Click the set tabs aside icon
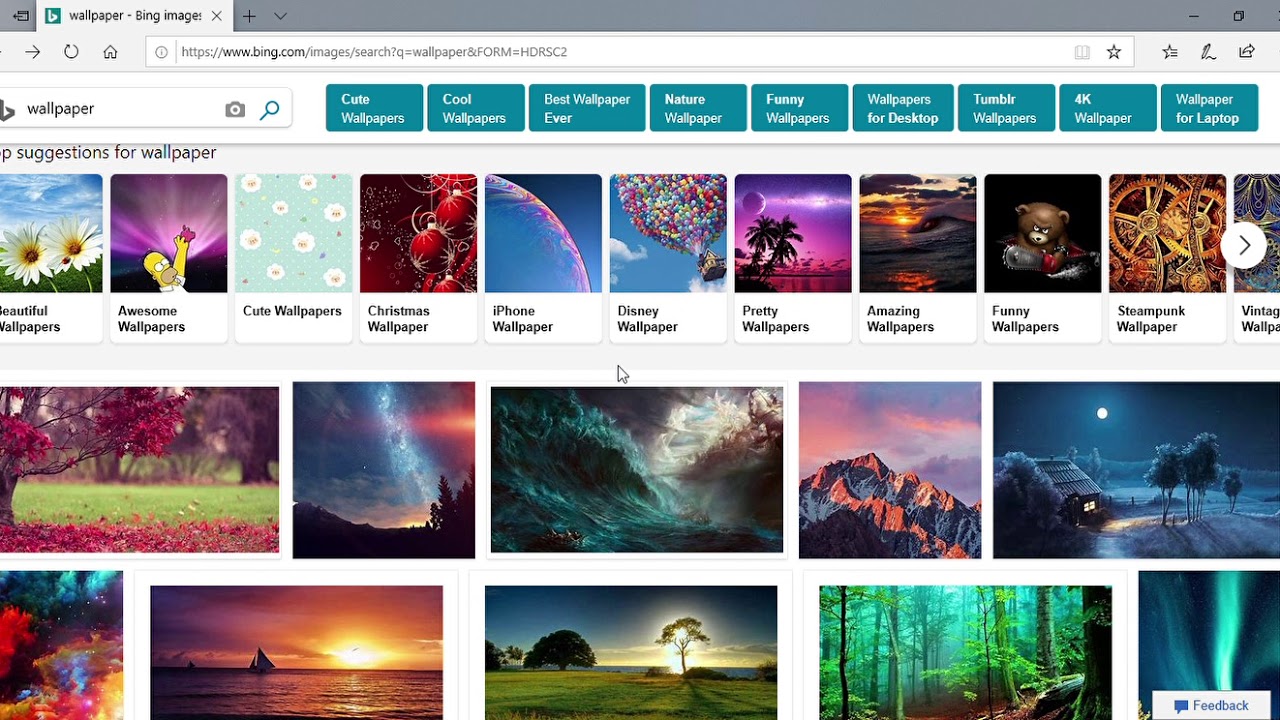 (x=20, y=16)
